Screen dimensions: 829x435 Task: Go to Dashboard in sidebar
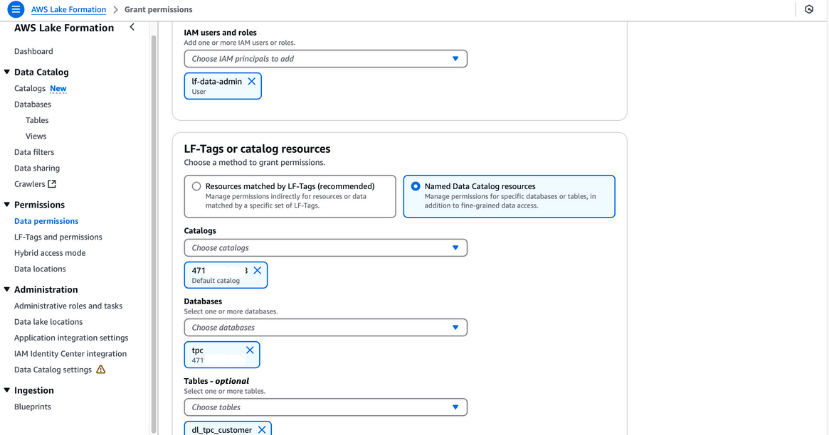pyautogui.click(x=33, y=51)
